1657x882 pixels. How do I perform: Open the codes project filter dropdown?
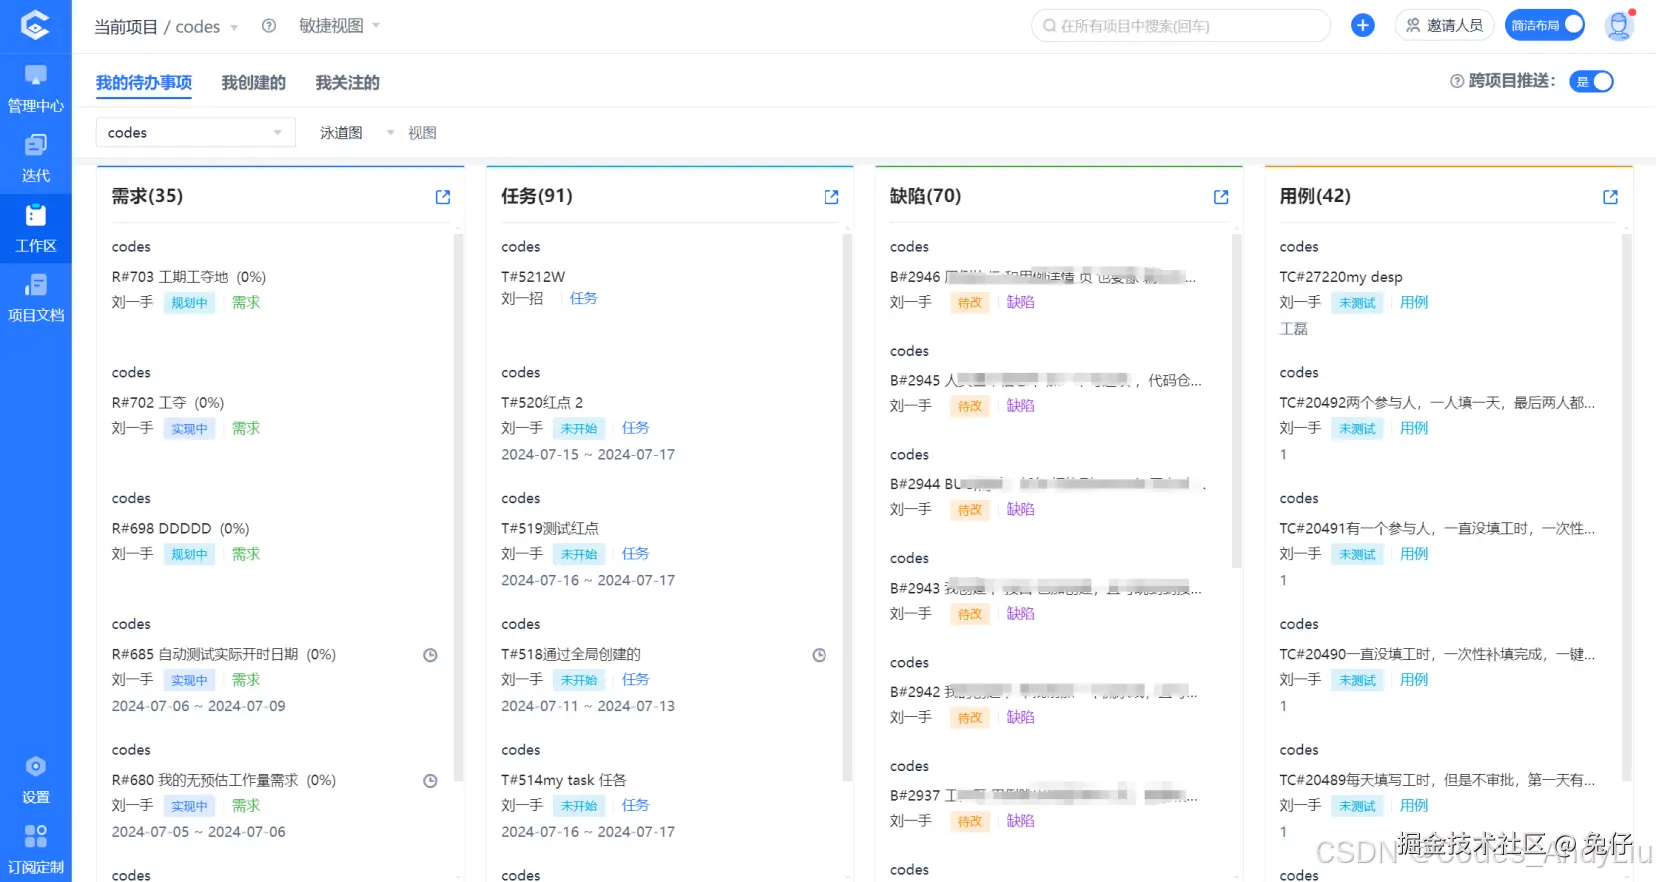tap(195, 132)
